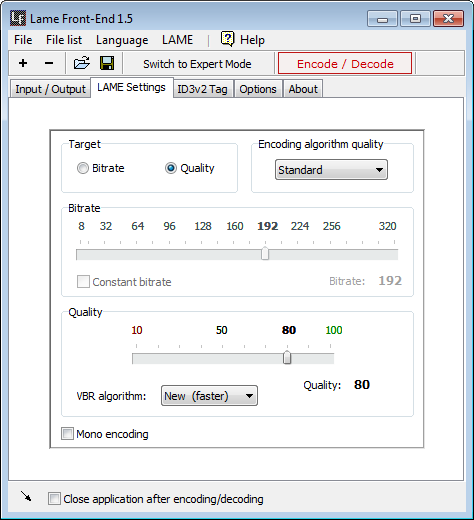Click the small arrow icon in the bottom corner

click(x=26, y=496)
